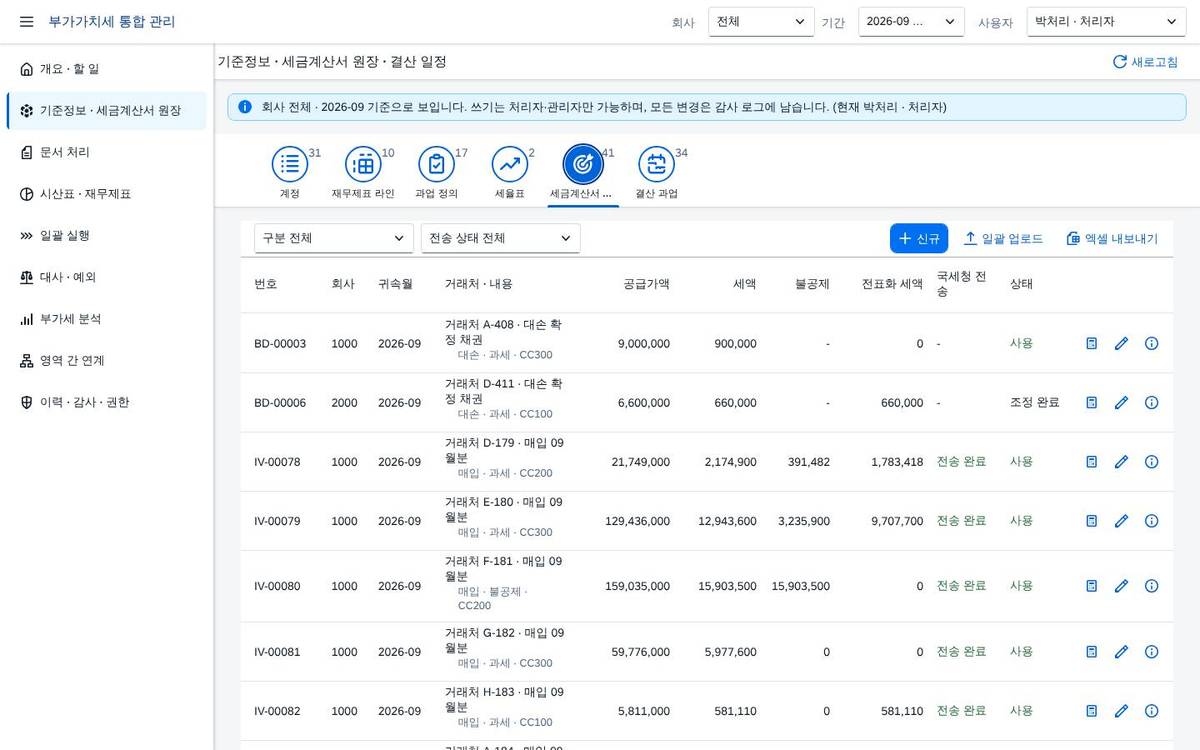Click the document icon for IV-00082
Viewport: 1200px width, 750px height.
[1092, 711]
